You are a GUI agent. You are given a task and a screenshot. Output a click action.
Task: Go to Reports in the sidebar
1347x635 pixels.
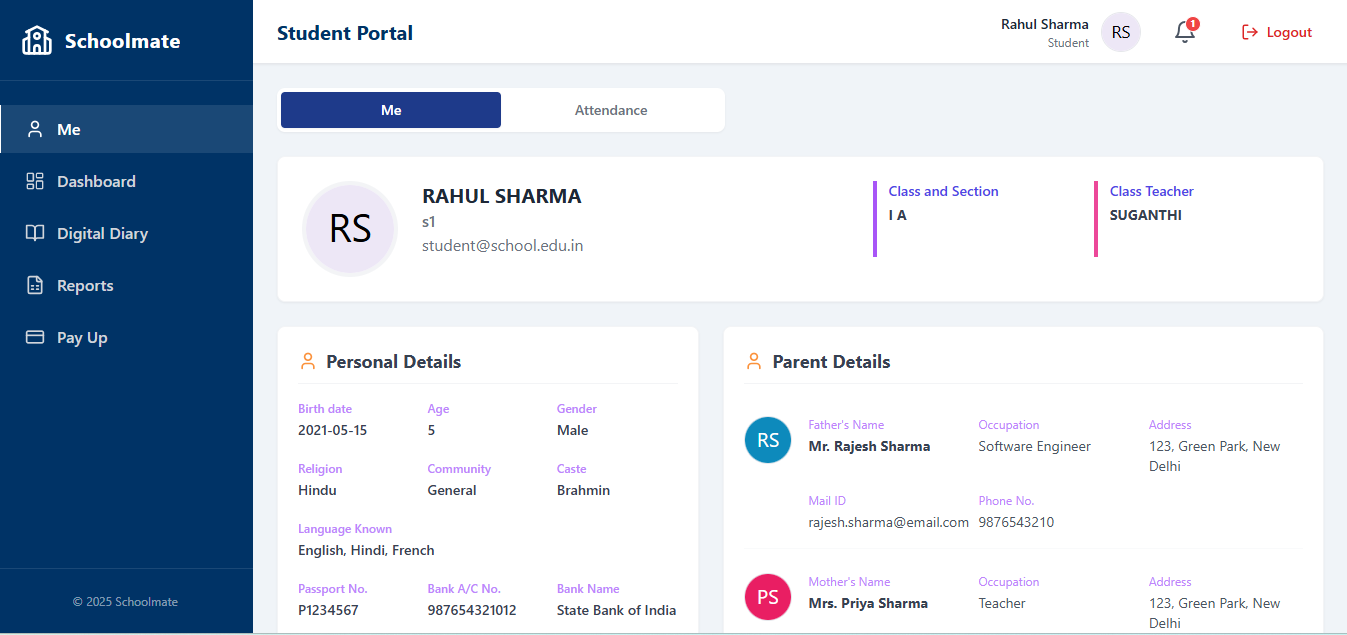coord(126,285)
